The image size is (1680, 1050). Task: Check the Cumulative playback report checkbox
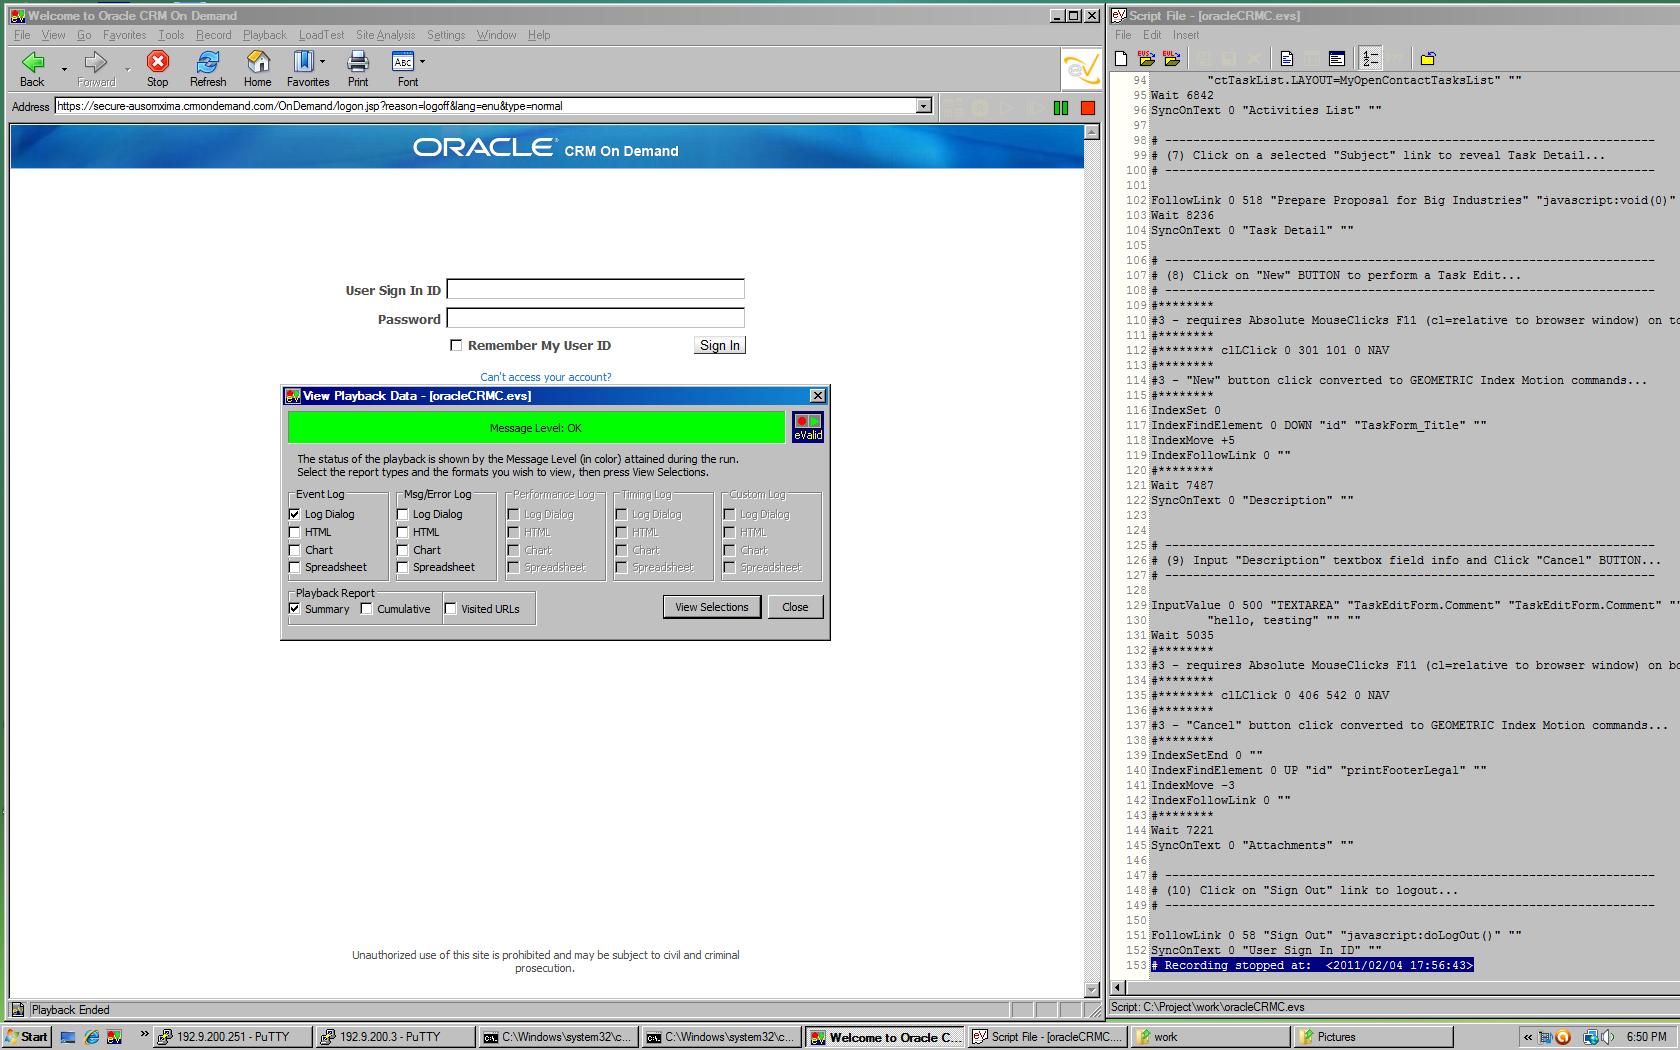366,608
